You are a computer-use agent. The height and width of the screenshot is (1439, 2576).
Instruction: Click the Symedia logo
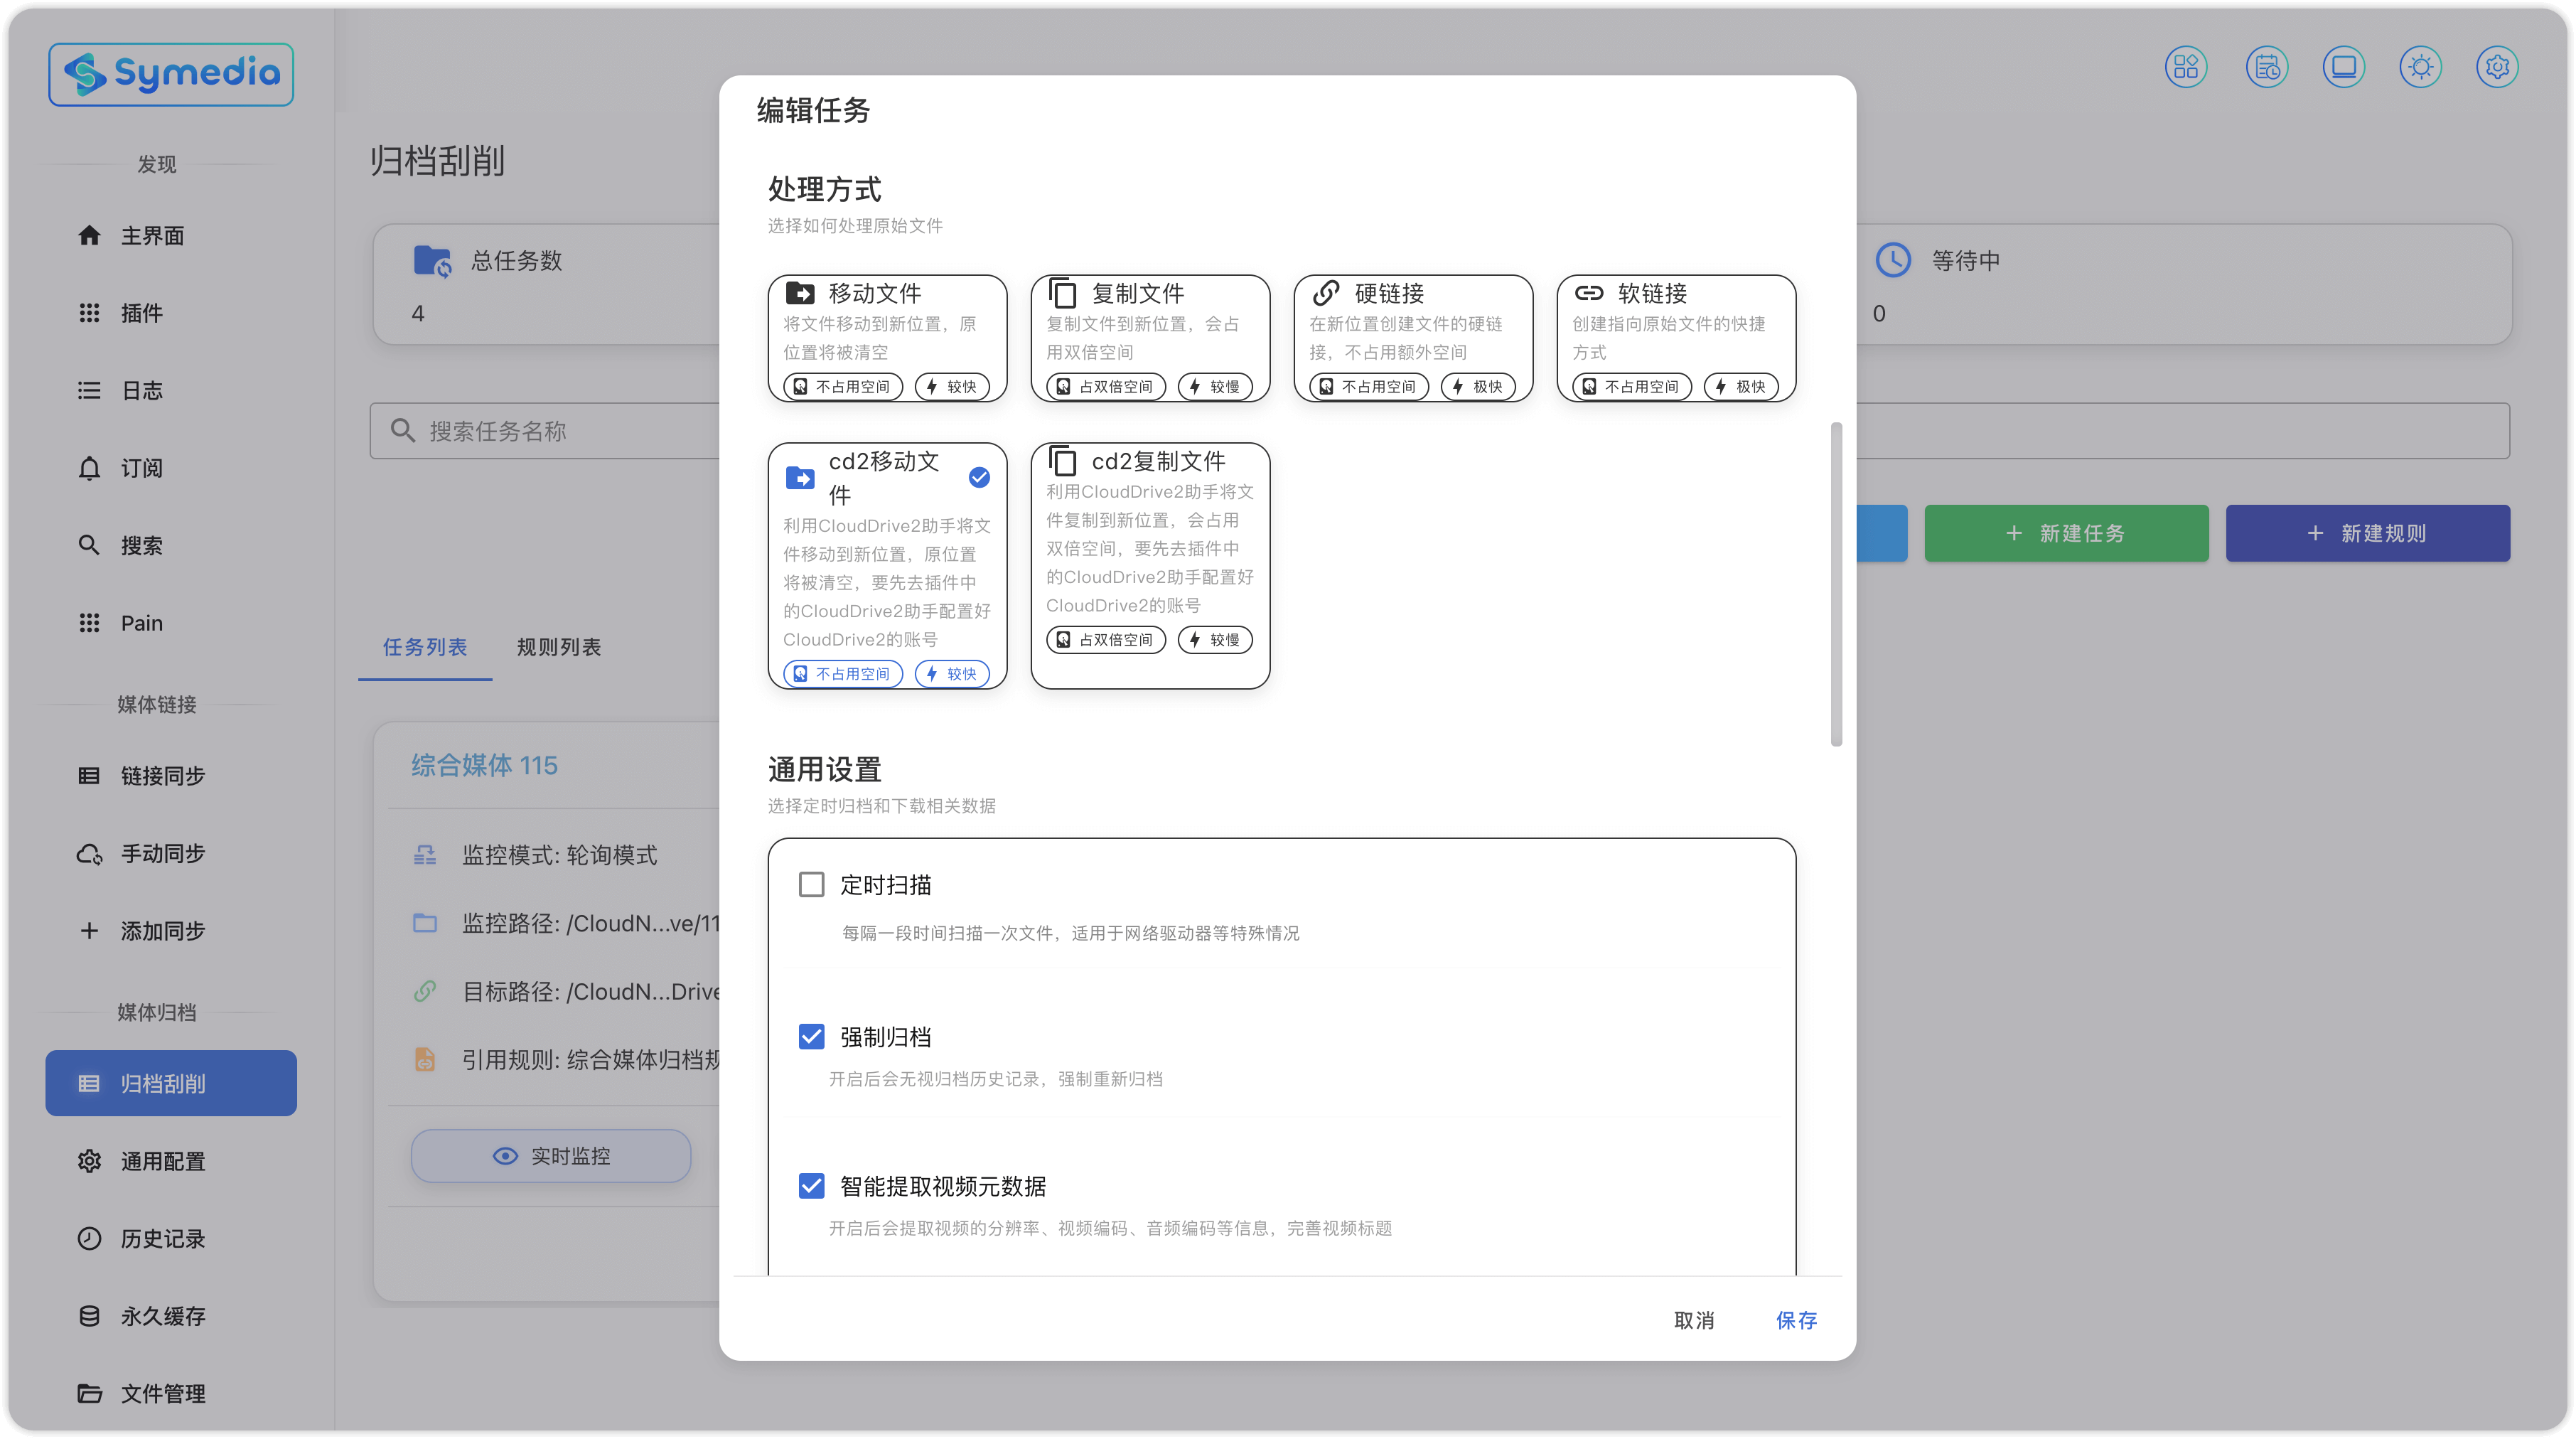point(171,74)
